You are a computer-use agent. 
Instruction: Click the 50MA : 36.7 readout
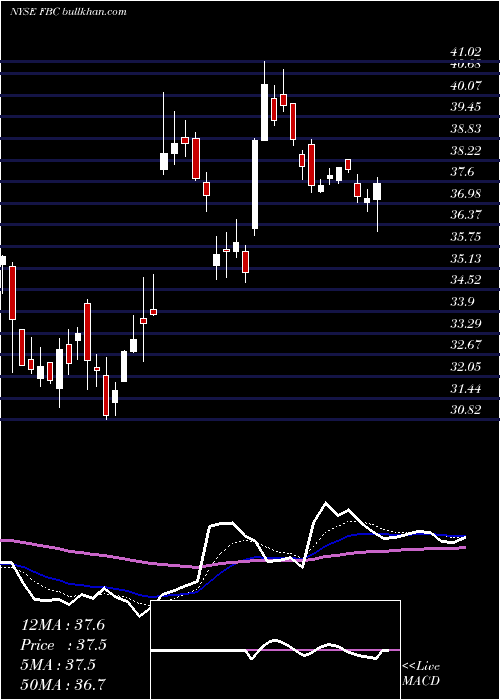tap(63, 684)
